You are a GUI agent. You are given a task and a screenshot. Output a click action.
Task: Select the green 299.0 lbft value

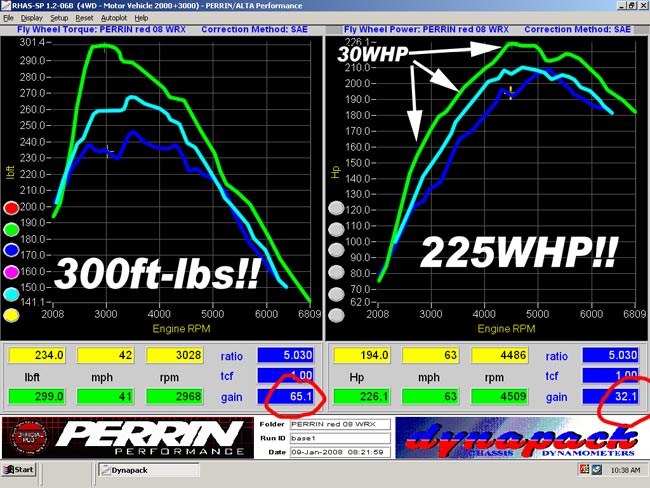pyautogui.click(x=36, y=396)
